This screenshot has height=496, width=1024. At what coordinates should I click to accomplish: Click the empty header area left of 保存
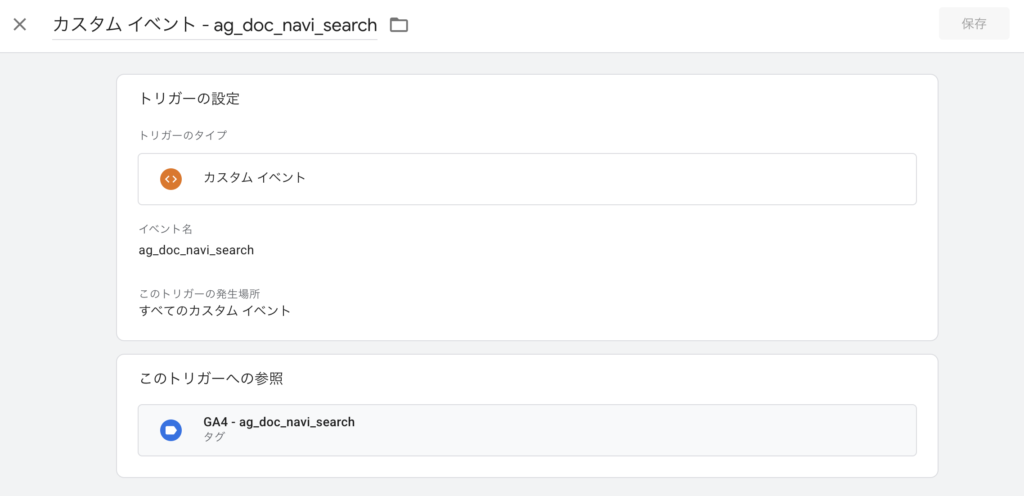[700, 24]
